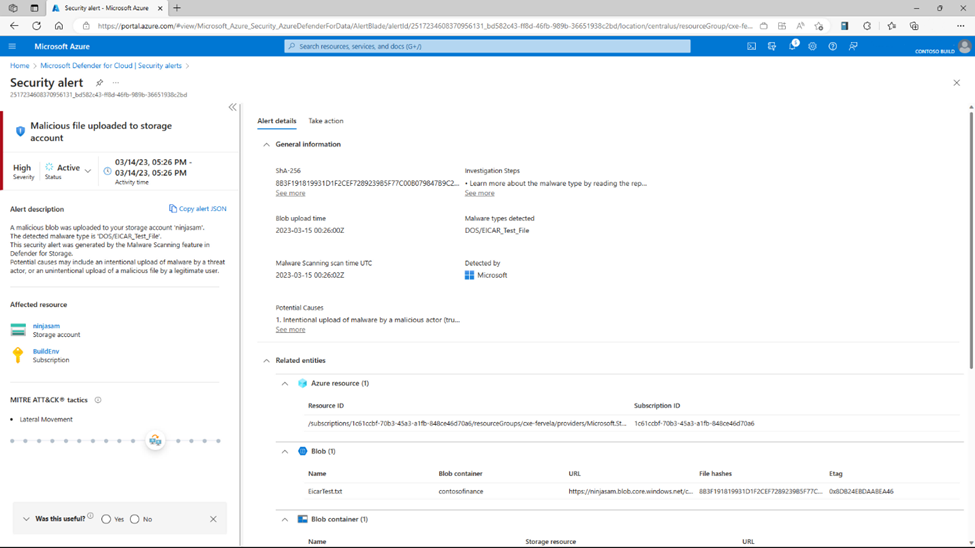The image size is (975, 548).
Task: Open the ninjasam storage account link
Action: (46, 326)
